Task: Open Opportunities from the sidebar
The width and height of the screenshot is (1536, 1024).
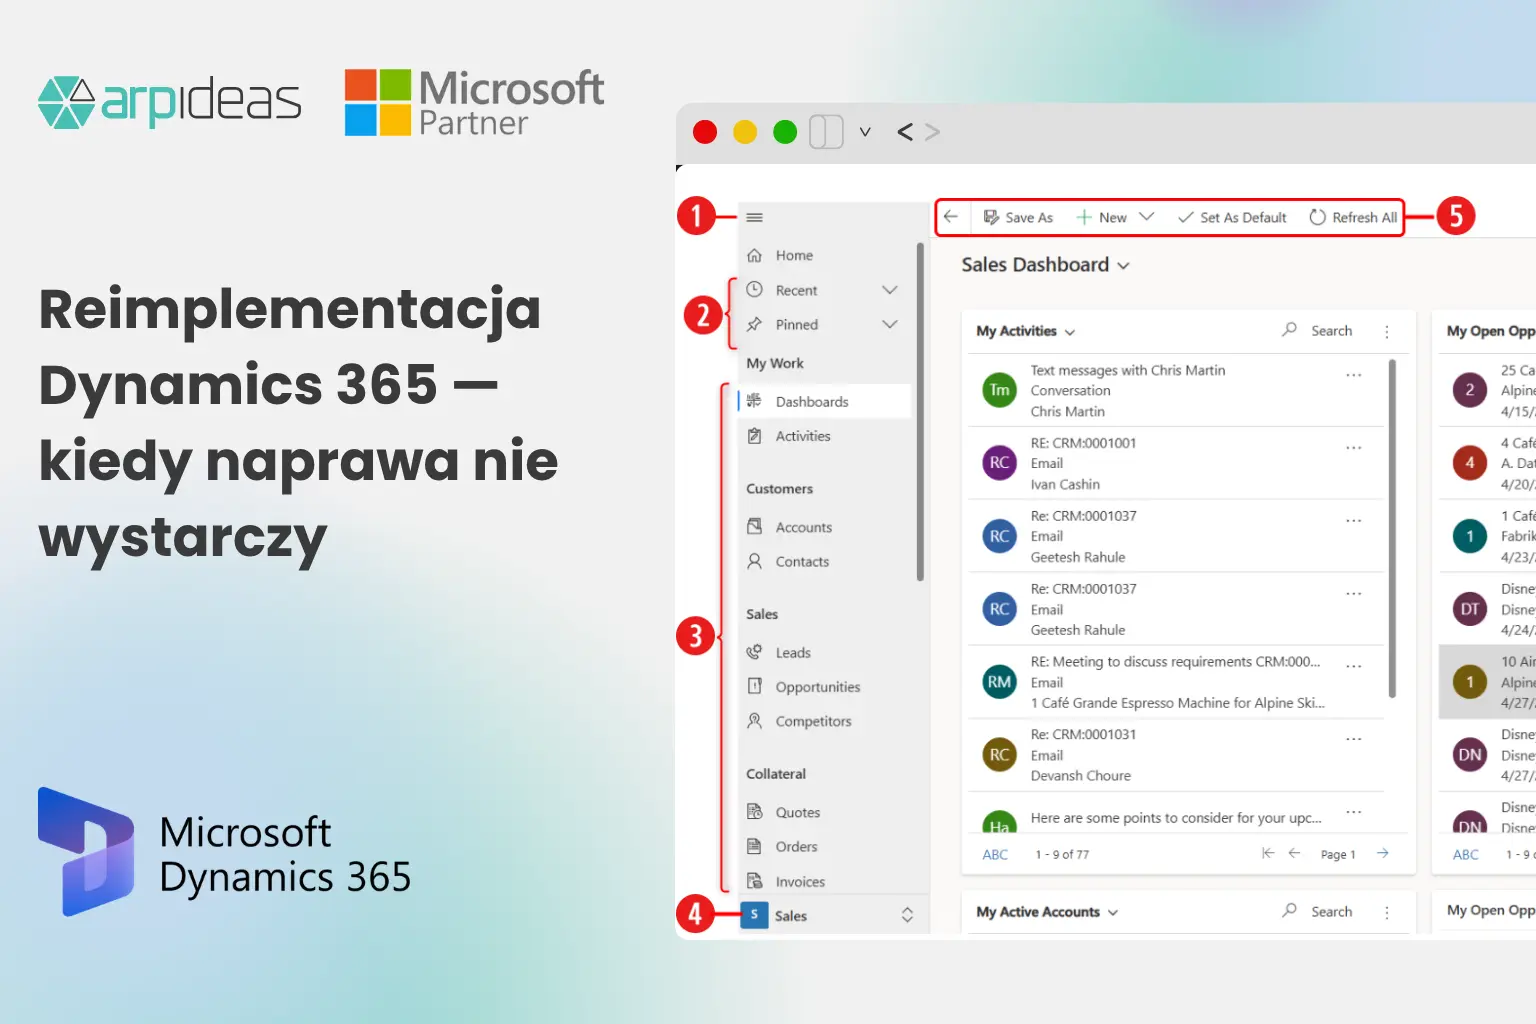Action: click(x=818, y=687)
